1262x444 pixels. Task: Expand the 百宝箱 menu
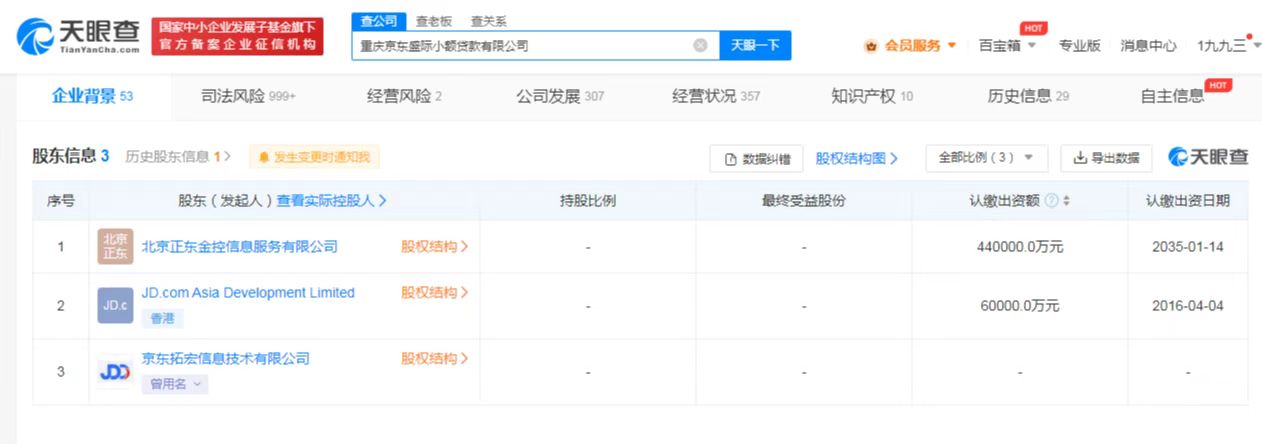[x=1007, y=45]
